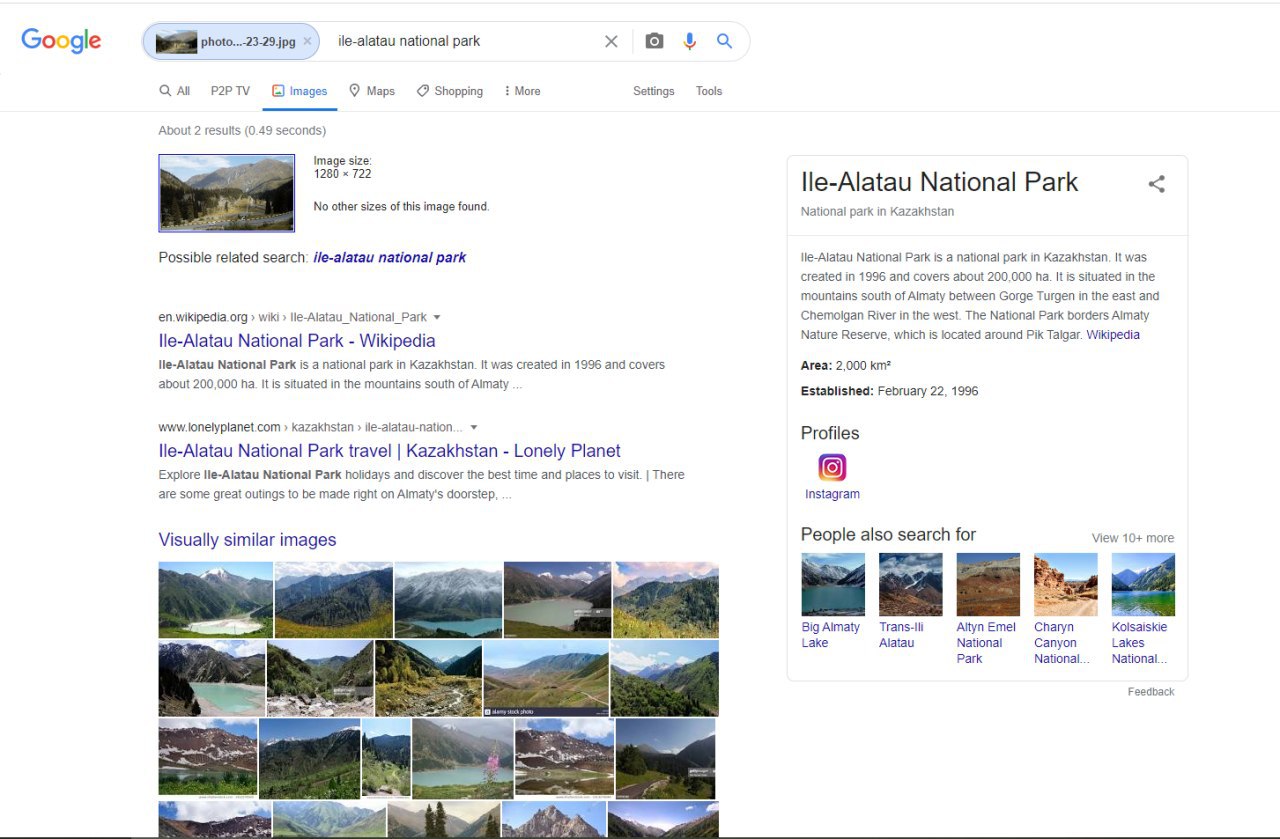
Task: Select the Images tab
Action: click(300, 91)
